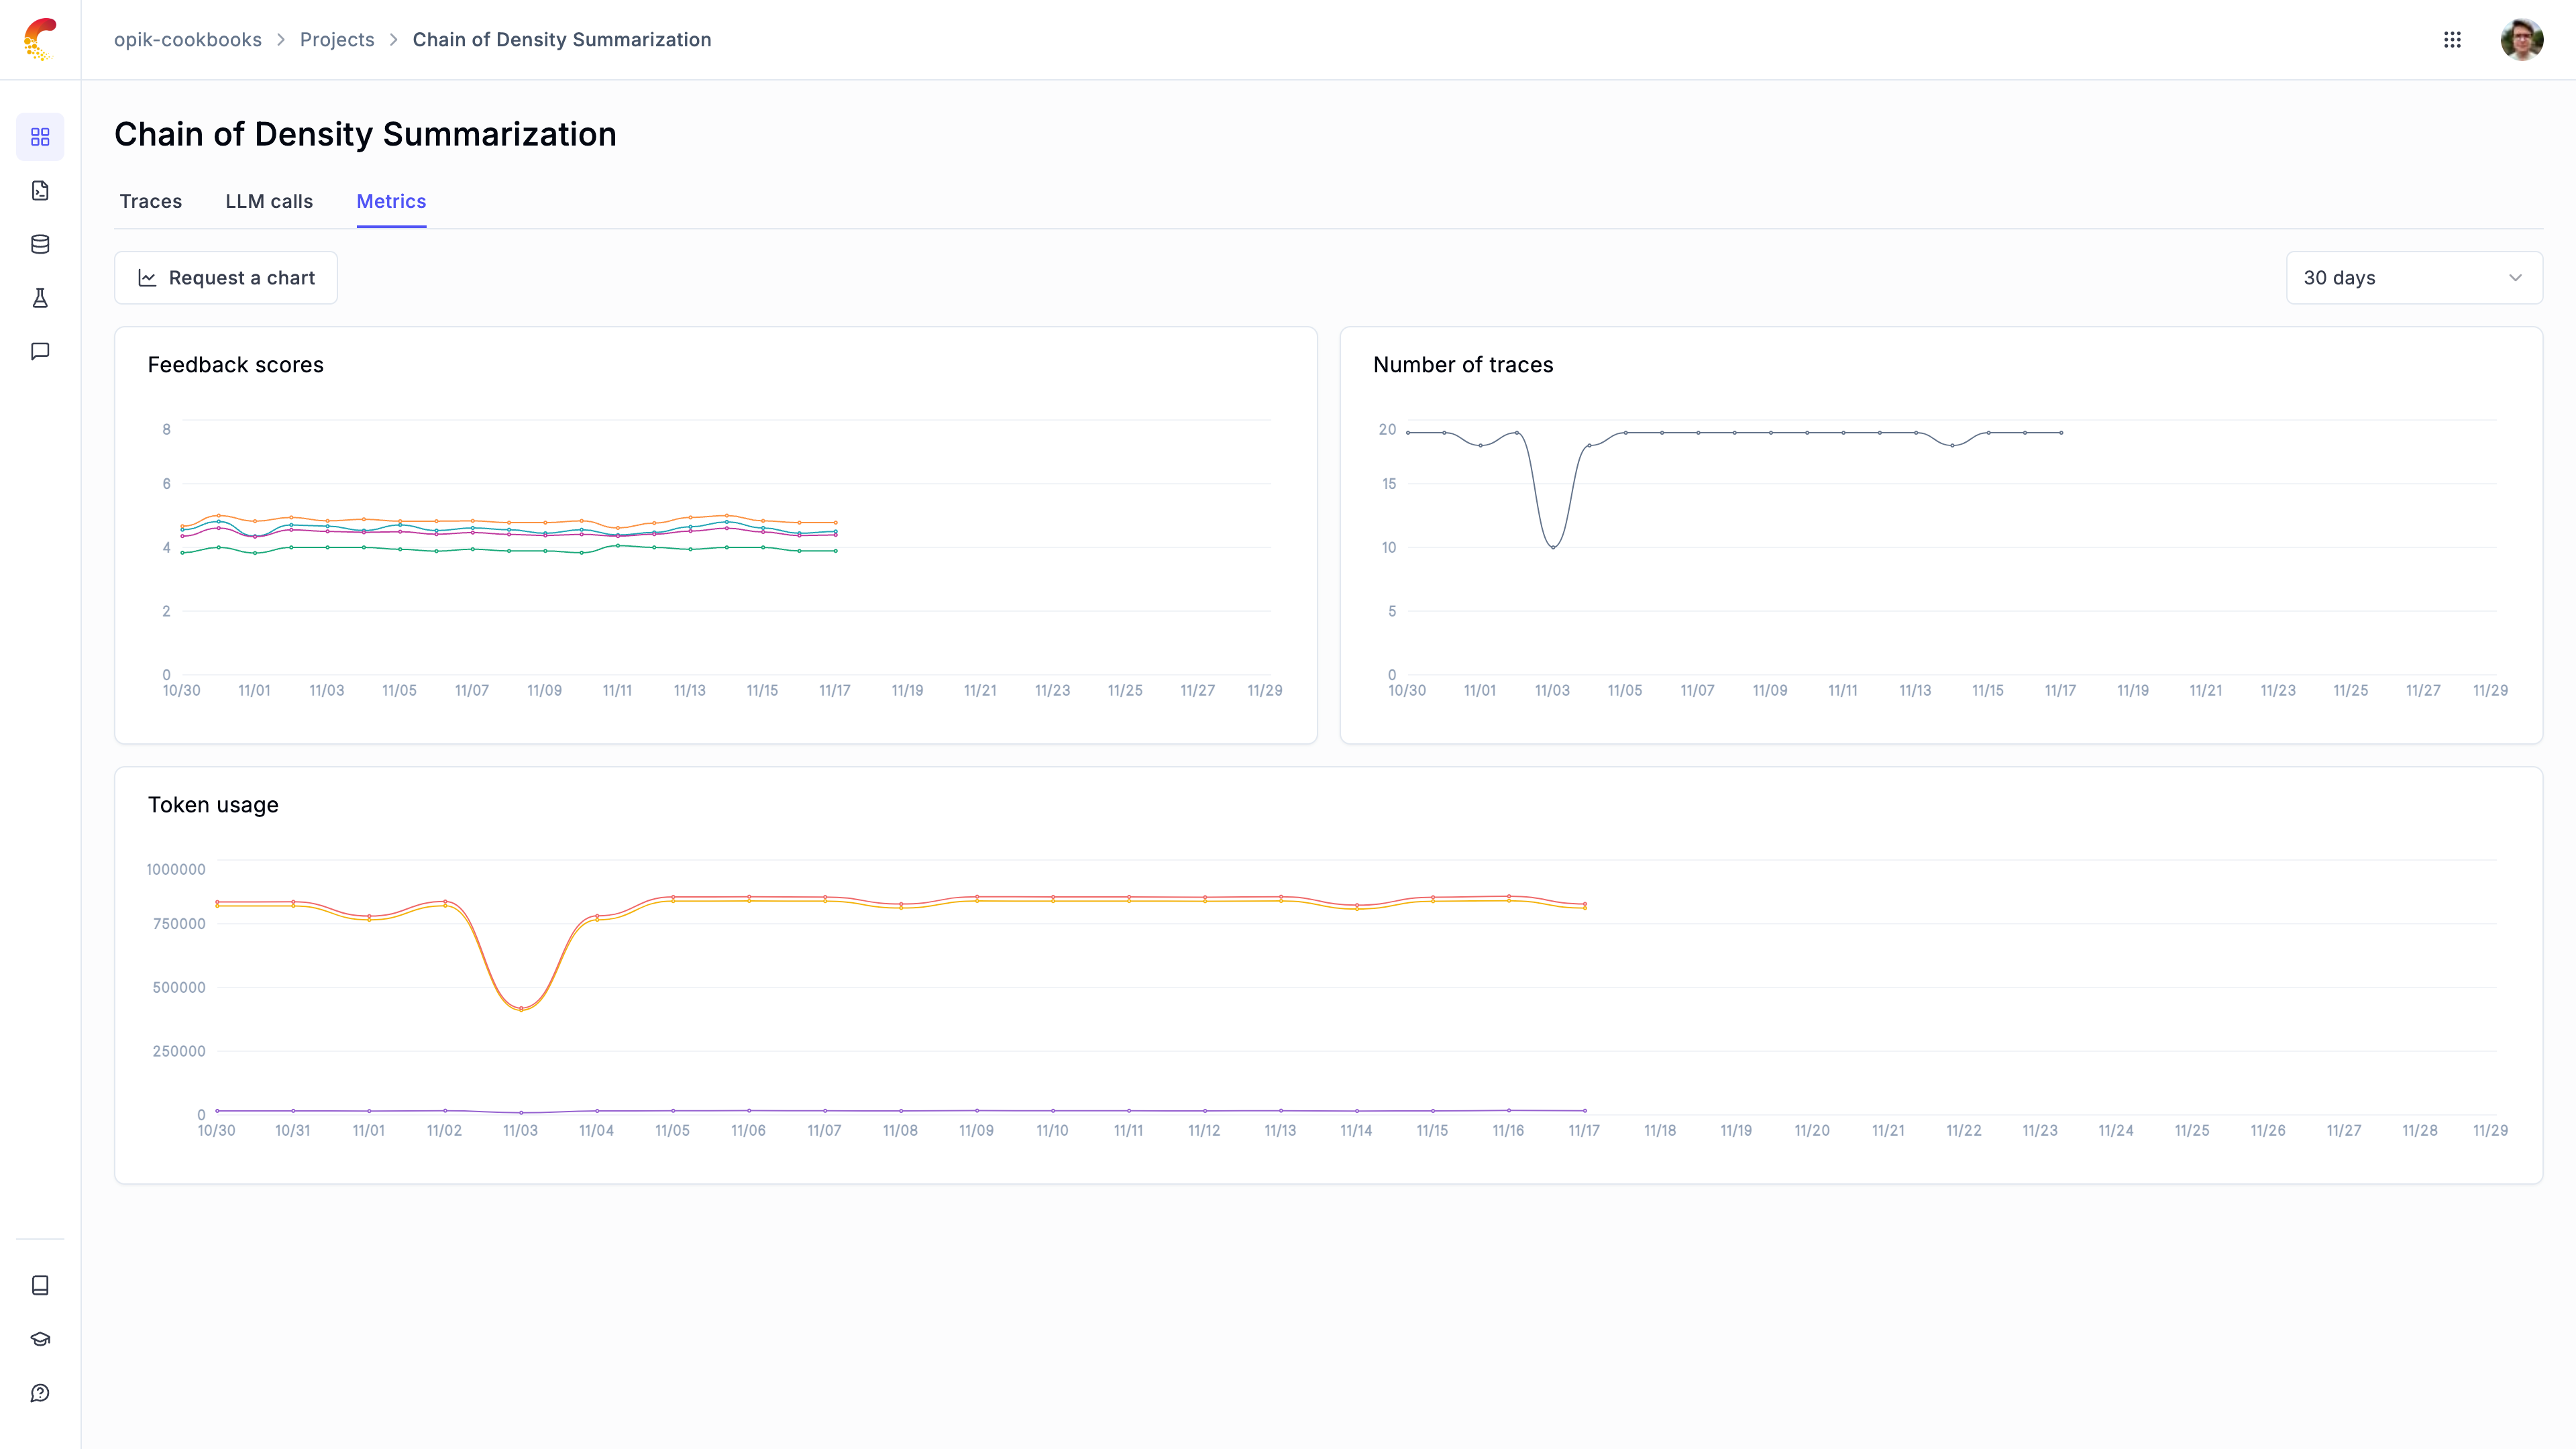Screen dimensions: 2576x1449
Task: Open the Experiments flask icon
Action: coord(40,297)
